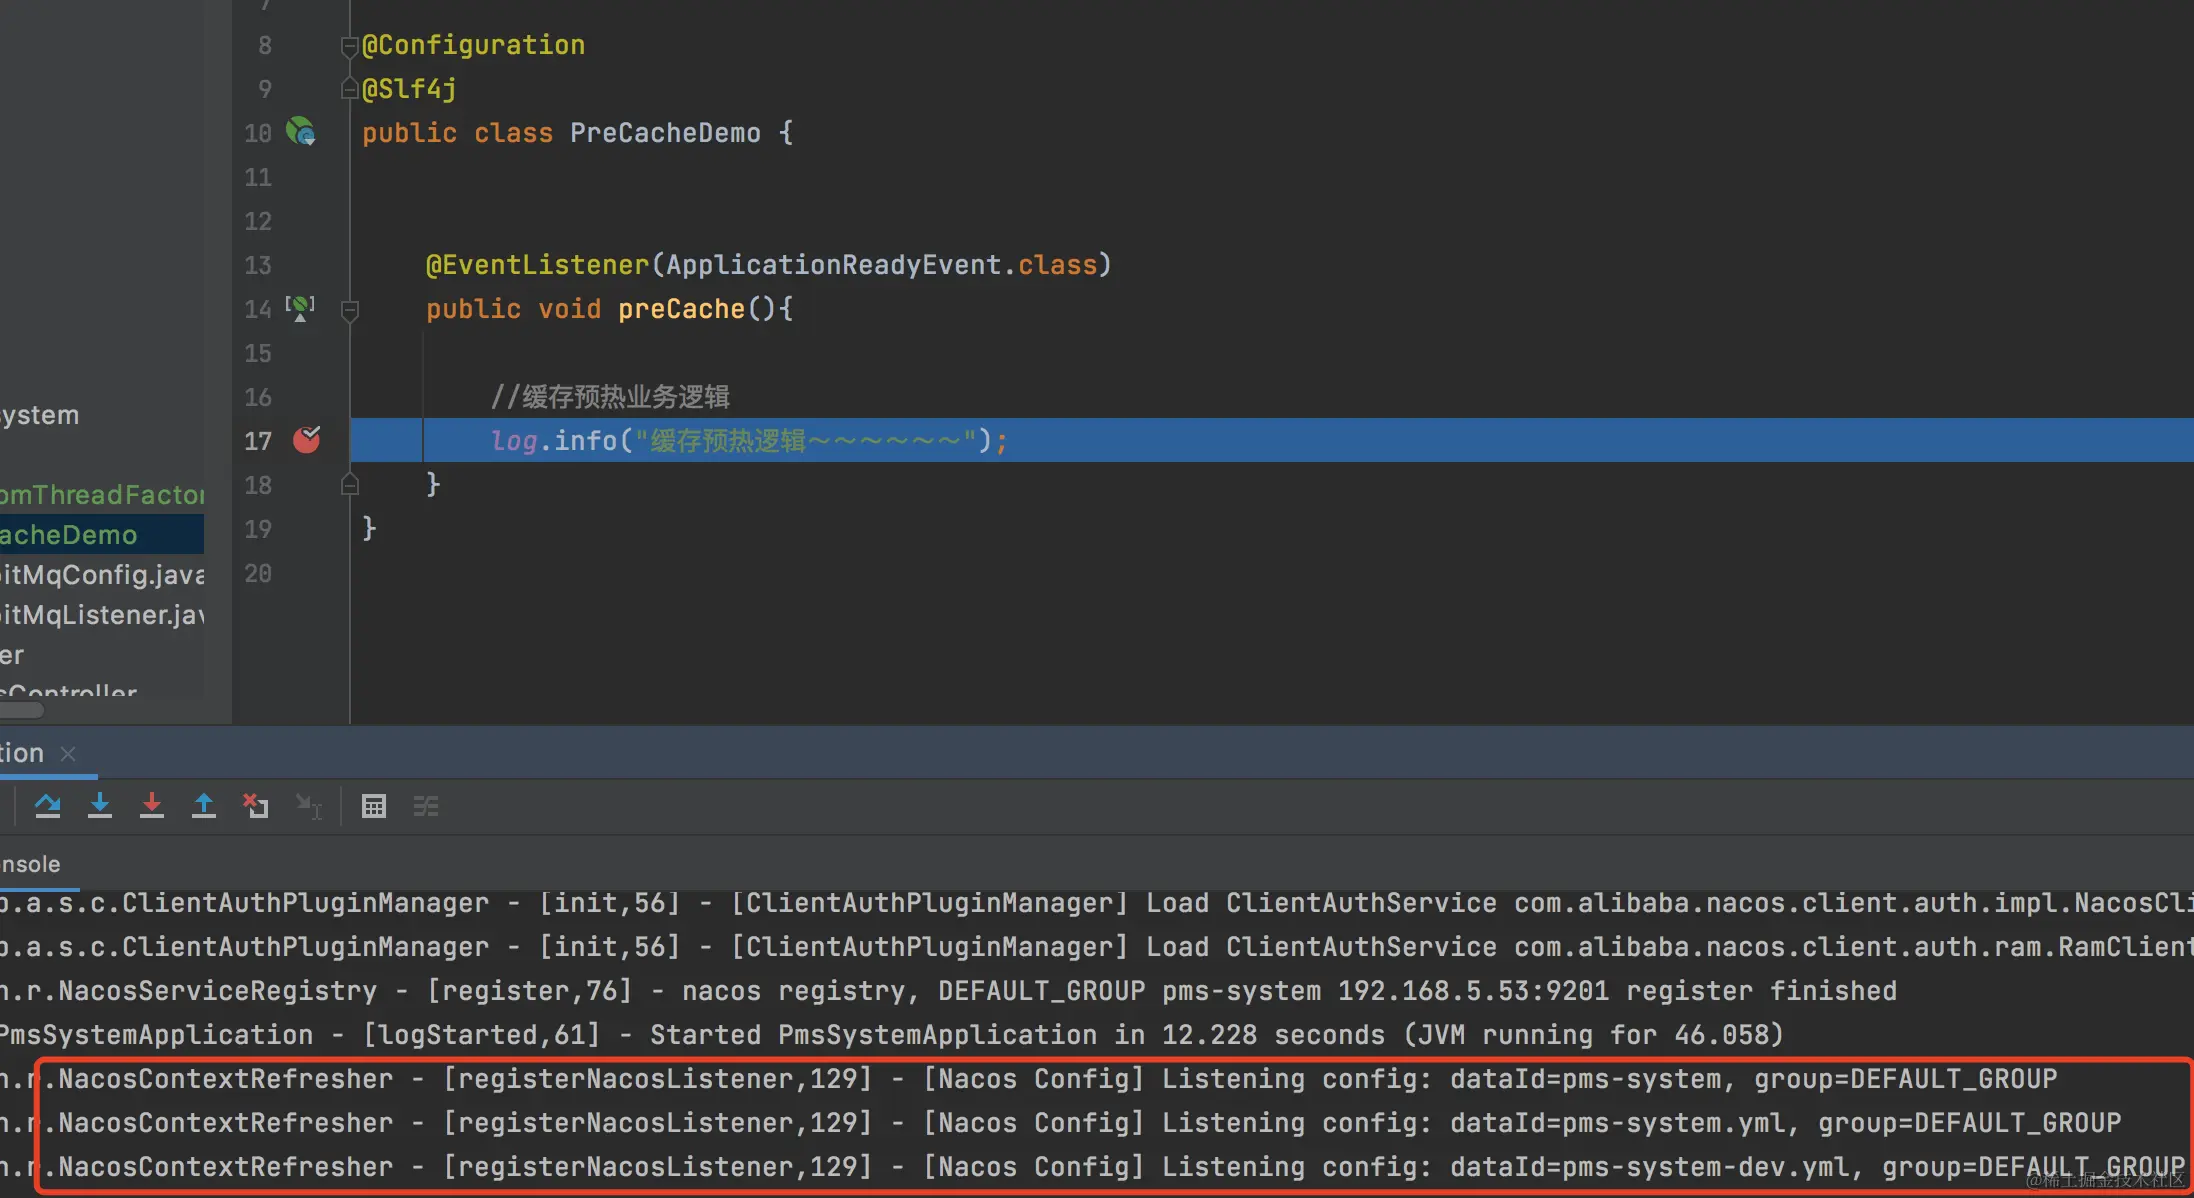This screenshot has height=1198, width=2194.
Task: Click the Step Out debugger icon
Action: coord(204,805)
